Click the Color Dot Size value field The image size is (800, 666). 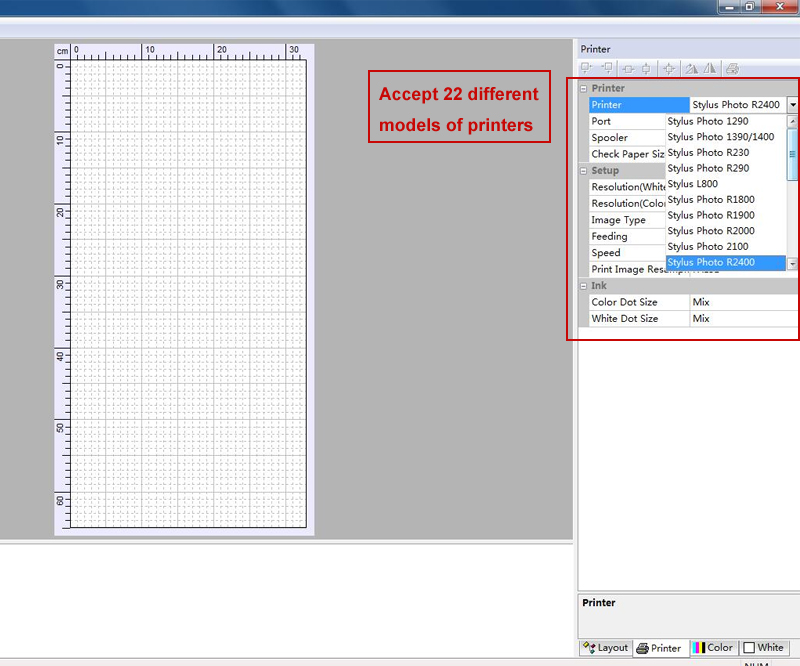click(743, 302)
